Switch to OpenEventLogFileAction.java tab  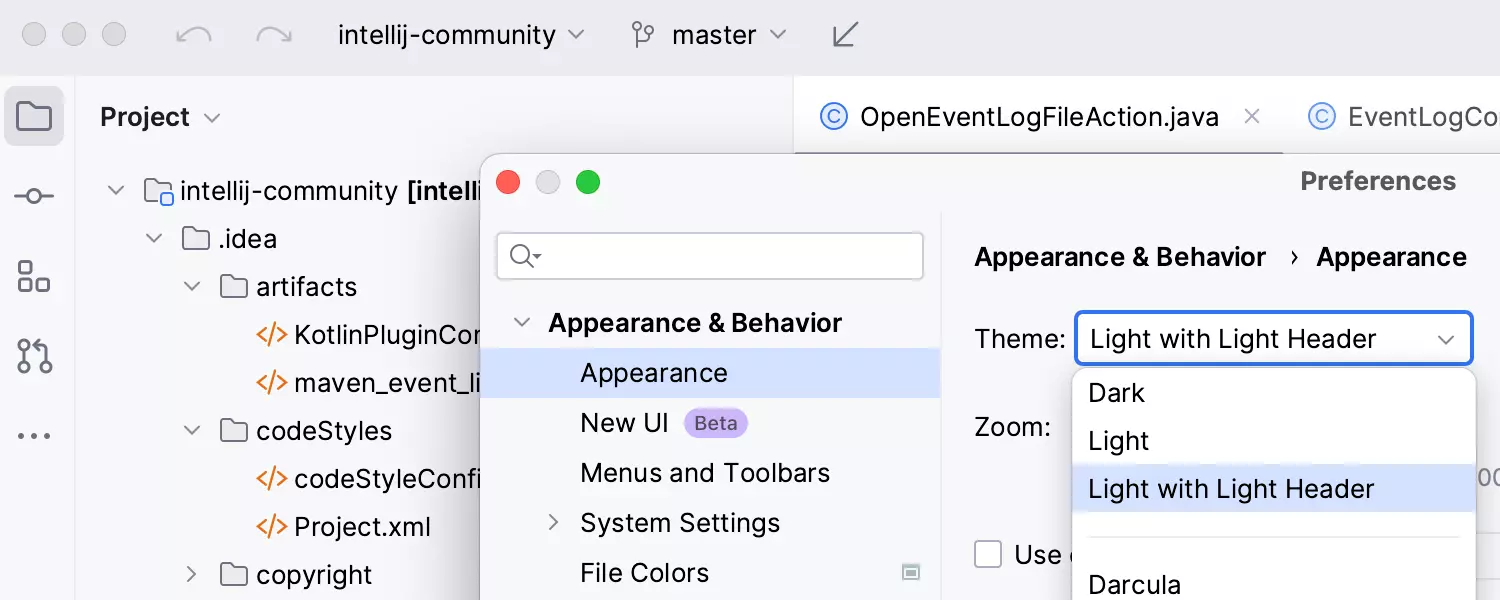pos(1038,117)
